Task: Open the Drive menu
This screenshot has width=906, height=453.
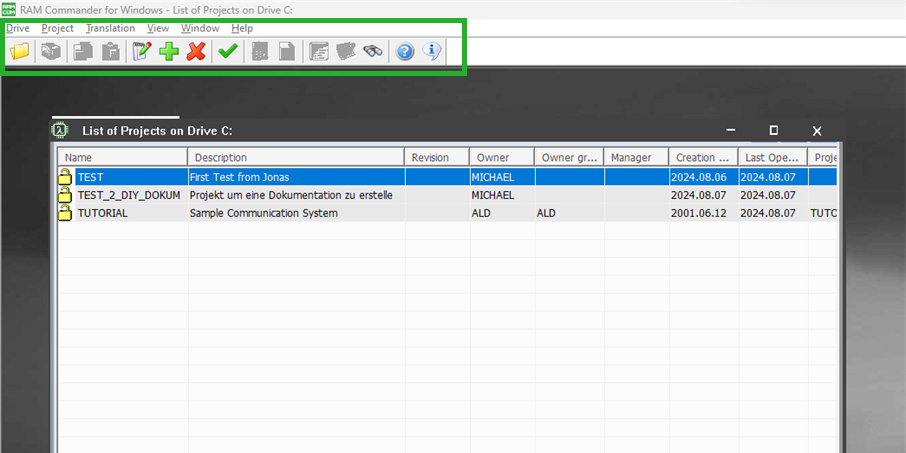Action: click(x=18, y=28)
